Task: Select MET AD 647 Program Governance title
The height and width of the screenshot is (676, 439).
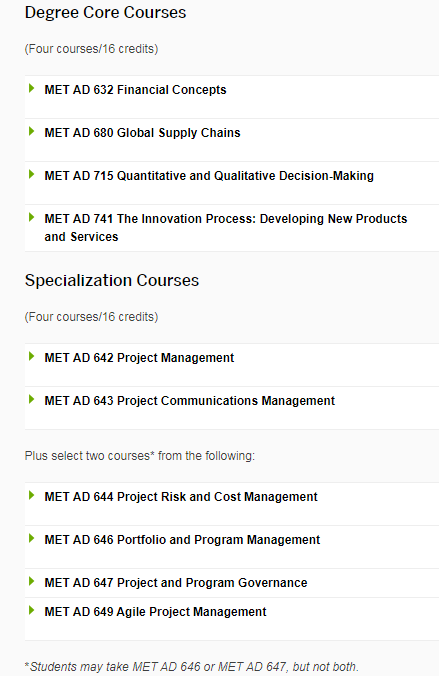Action: point(176,583)
